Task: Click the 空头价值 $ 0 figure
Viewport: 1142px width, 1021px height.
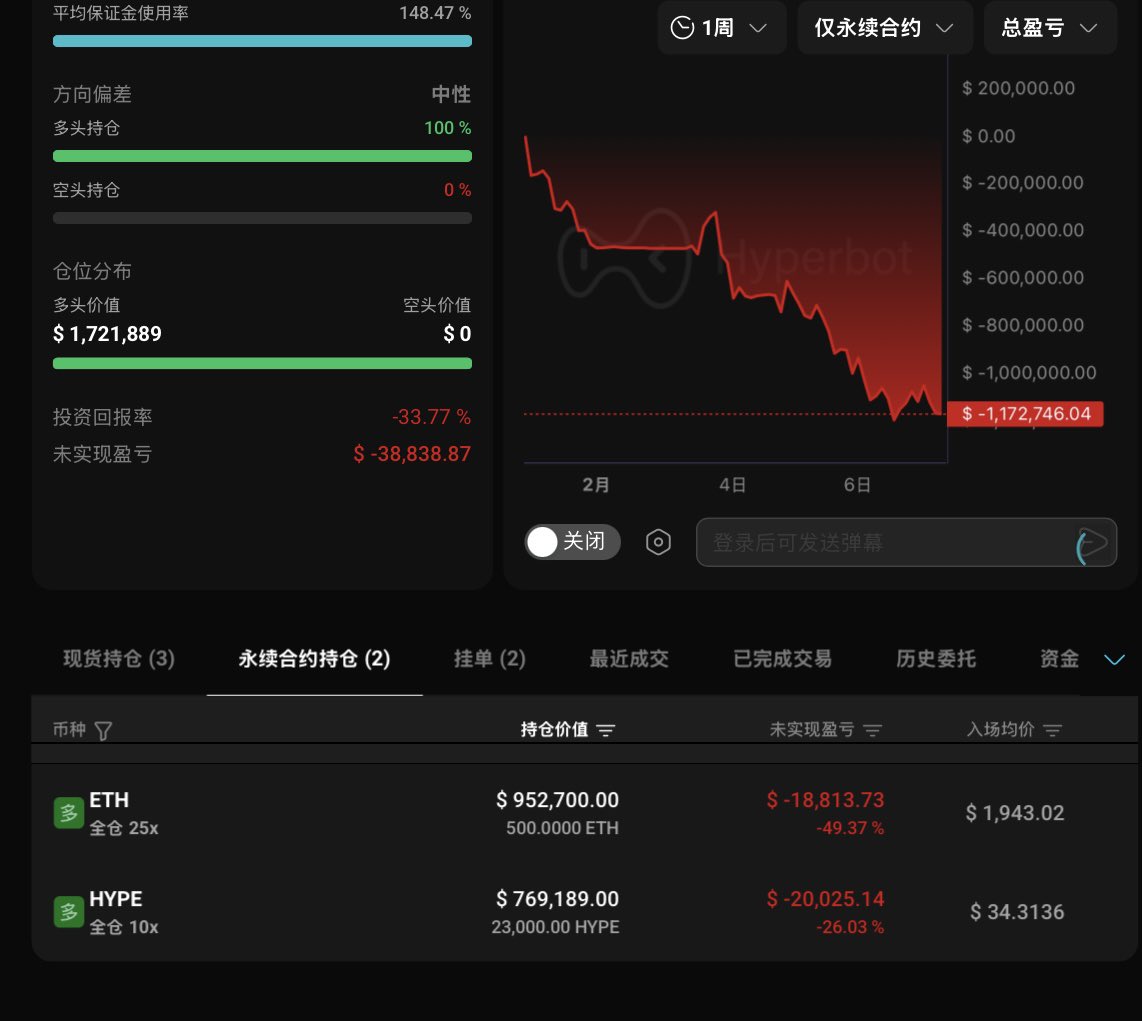Action: pyautogui.click(x=457, y=334)
